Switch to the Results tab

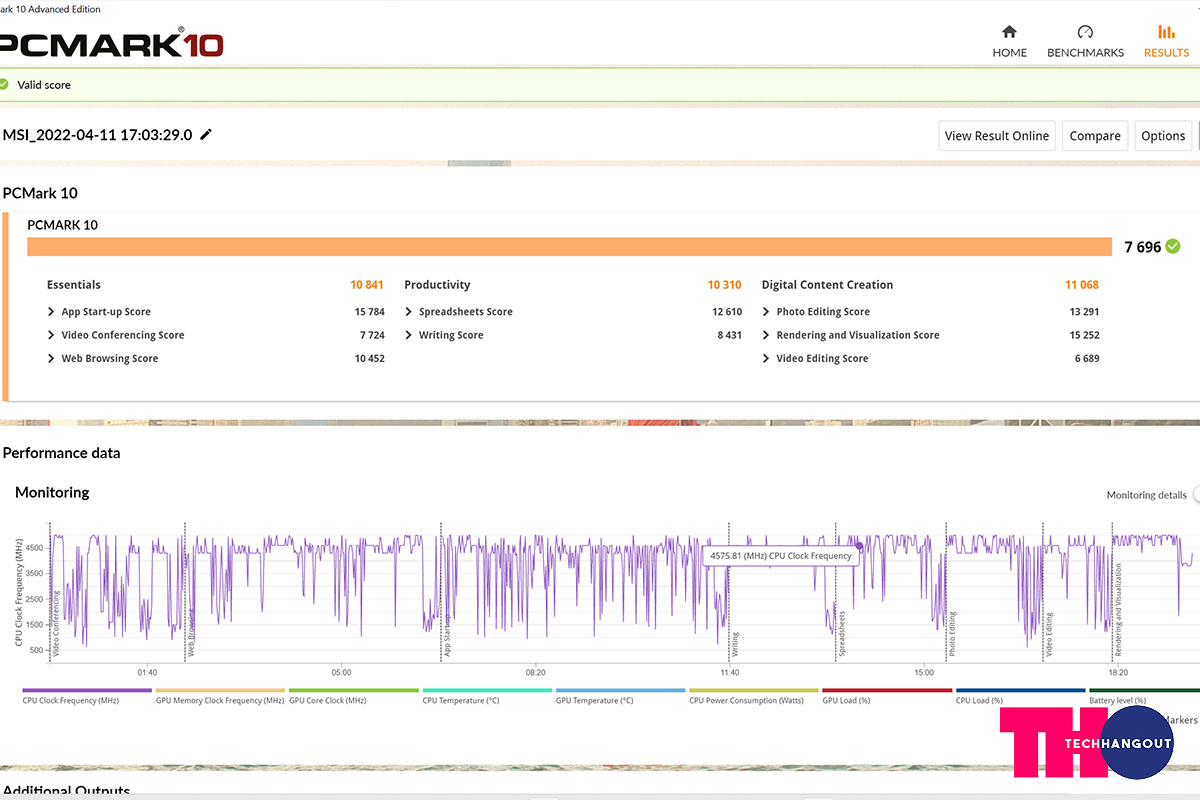tap(1166, 41)
